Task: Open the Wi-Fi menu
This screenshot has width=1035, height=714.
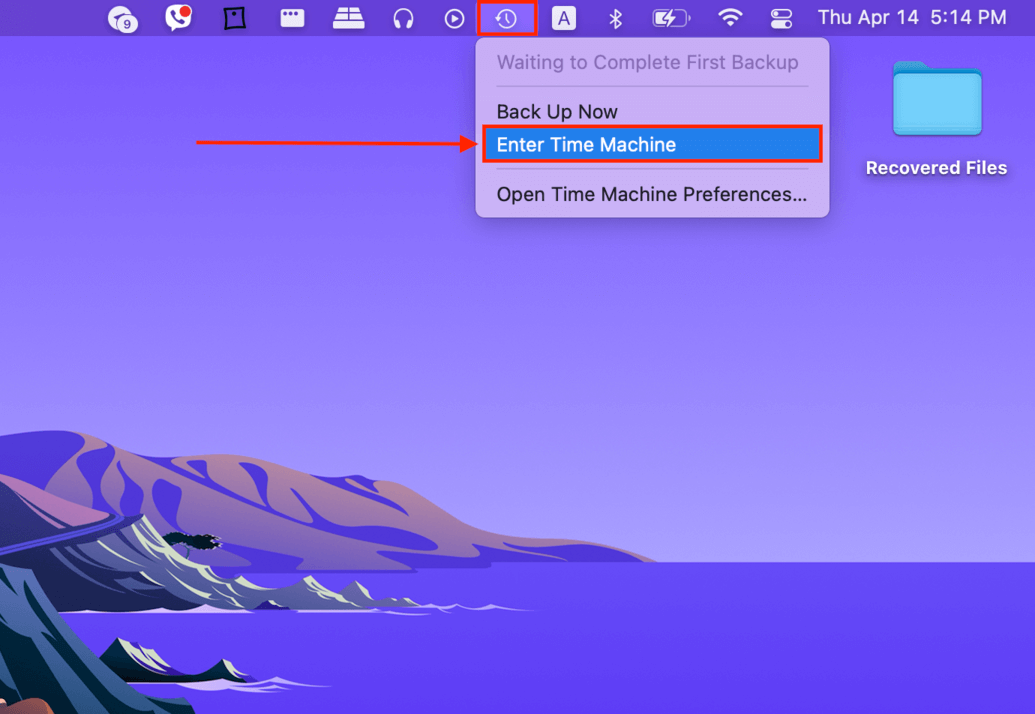Action: [729, 17]
